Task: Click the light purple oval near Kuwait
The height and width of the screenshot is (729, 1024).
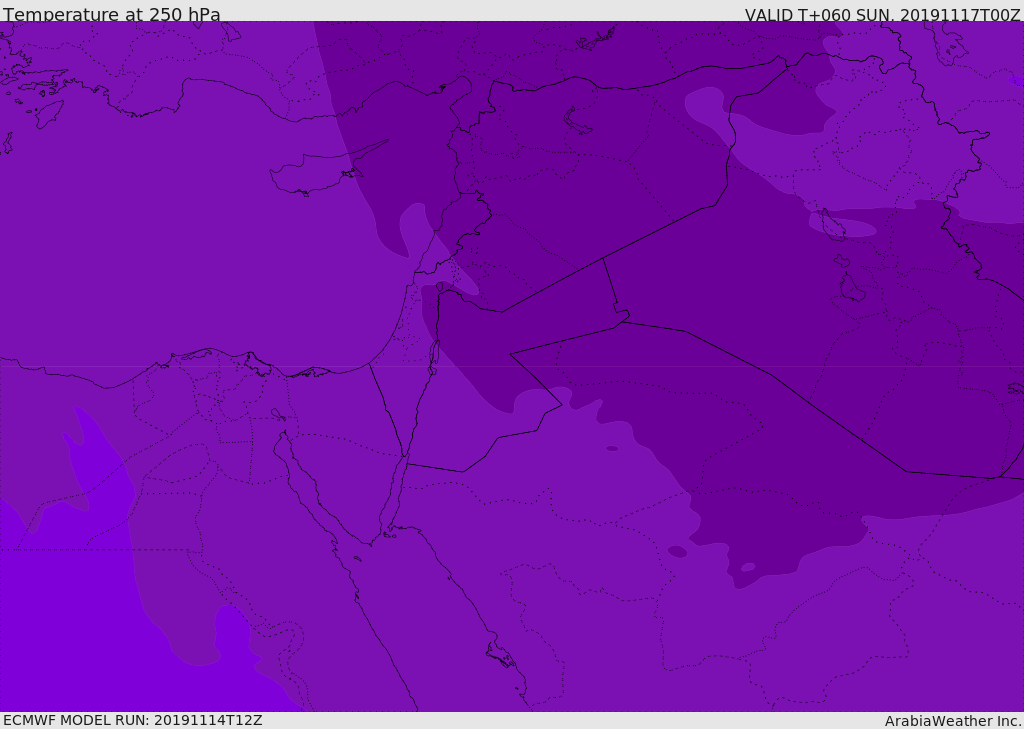Action: [845, 227]
